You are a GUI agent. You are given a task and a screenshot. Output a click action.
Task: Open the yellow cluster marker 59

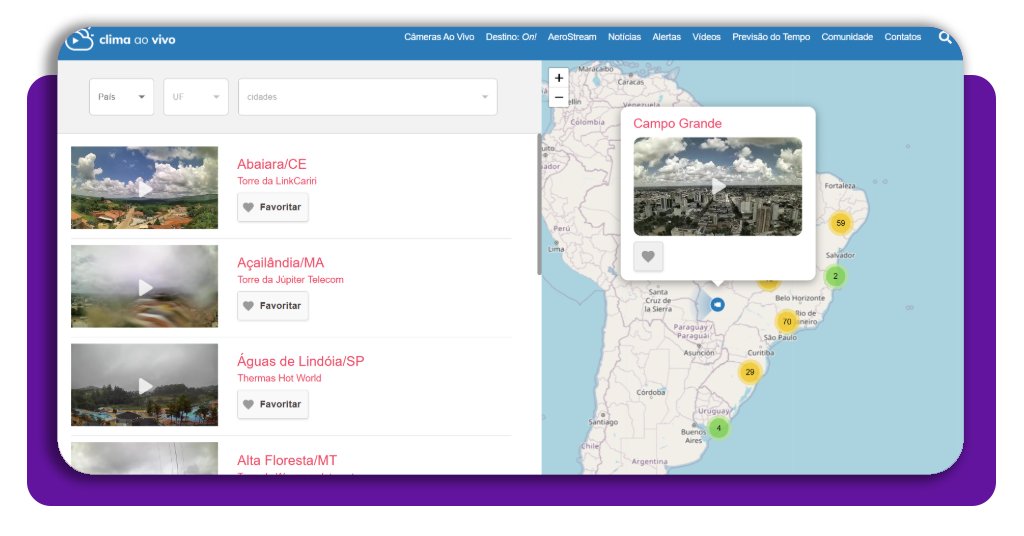tap(840, 223)
